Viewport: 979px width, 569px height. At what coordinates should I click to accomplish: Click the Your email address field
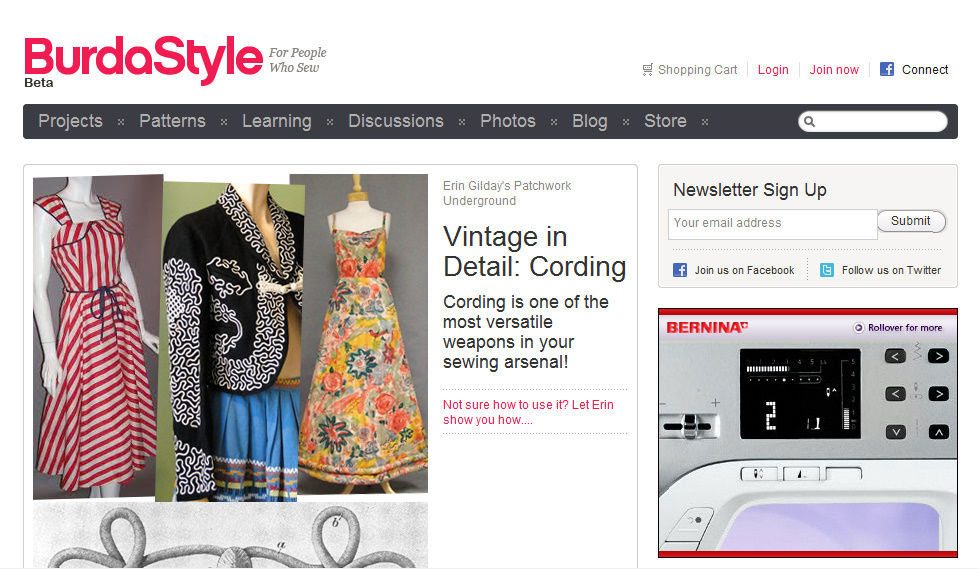tap(772, 224)
